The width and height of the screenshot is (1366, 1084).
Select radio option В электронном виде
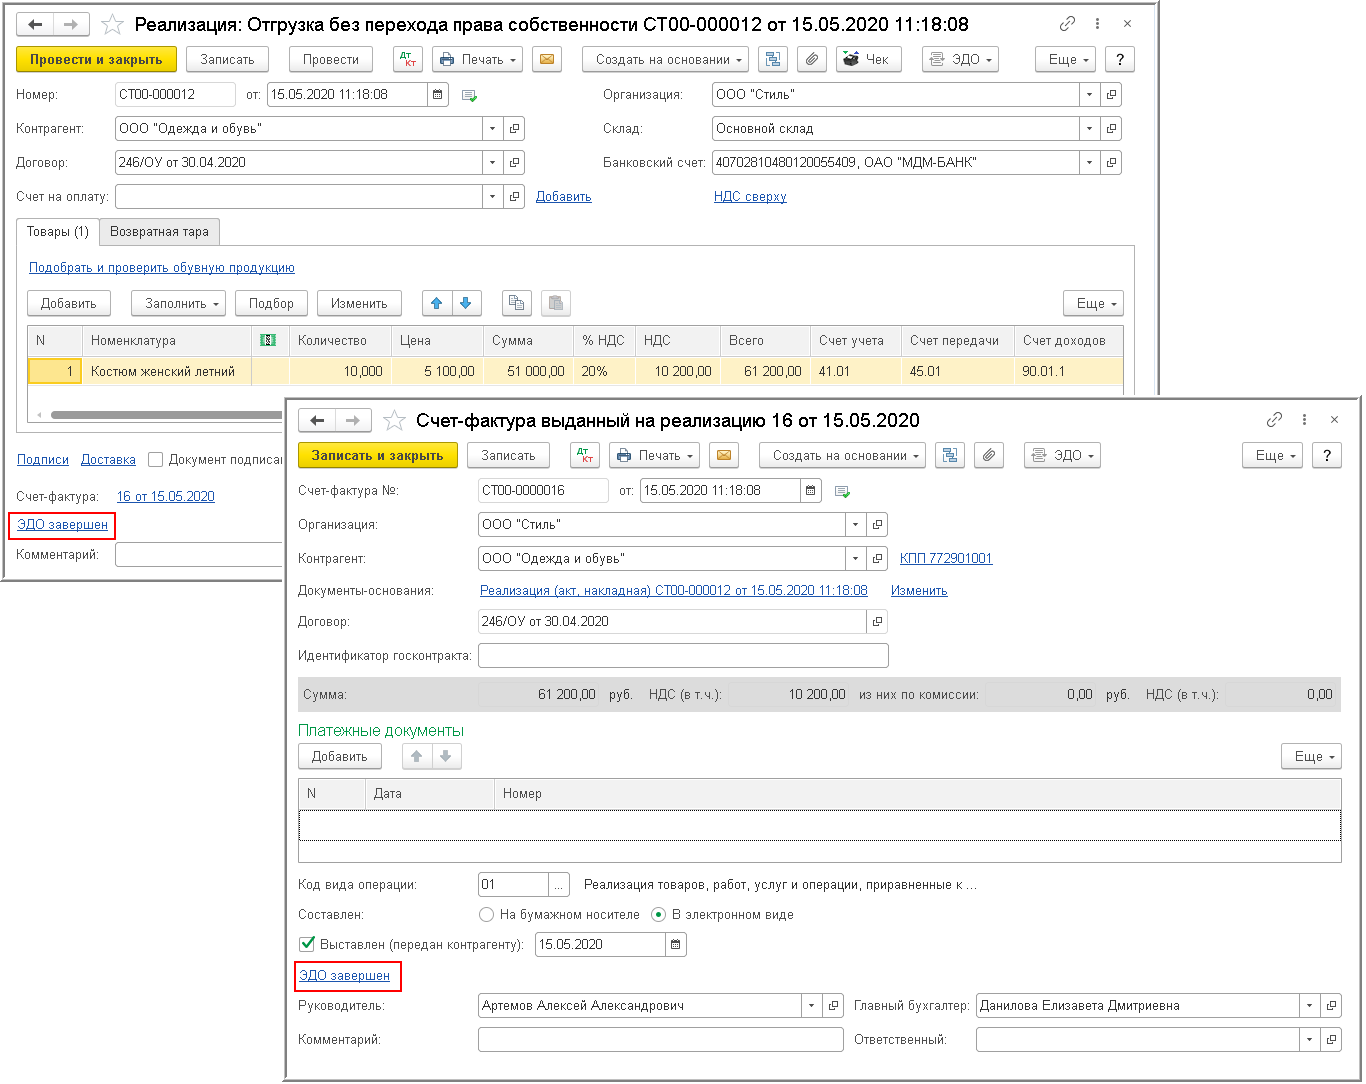[x=659, y=915]
